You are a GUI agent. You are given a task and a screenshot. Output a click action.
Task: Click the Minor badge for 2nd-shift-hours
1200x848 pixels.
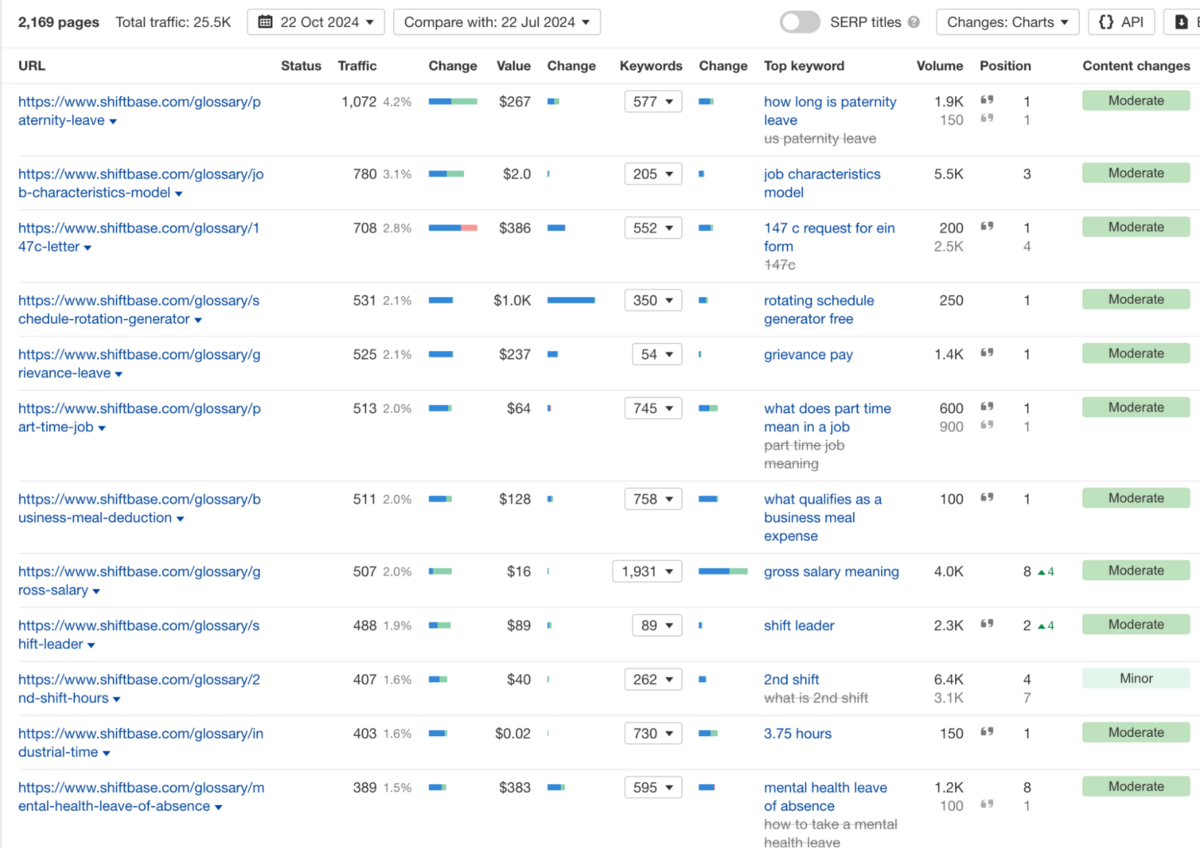coord(1136,679)
